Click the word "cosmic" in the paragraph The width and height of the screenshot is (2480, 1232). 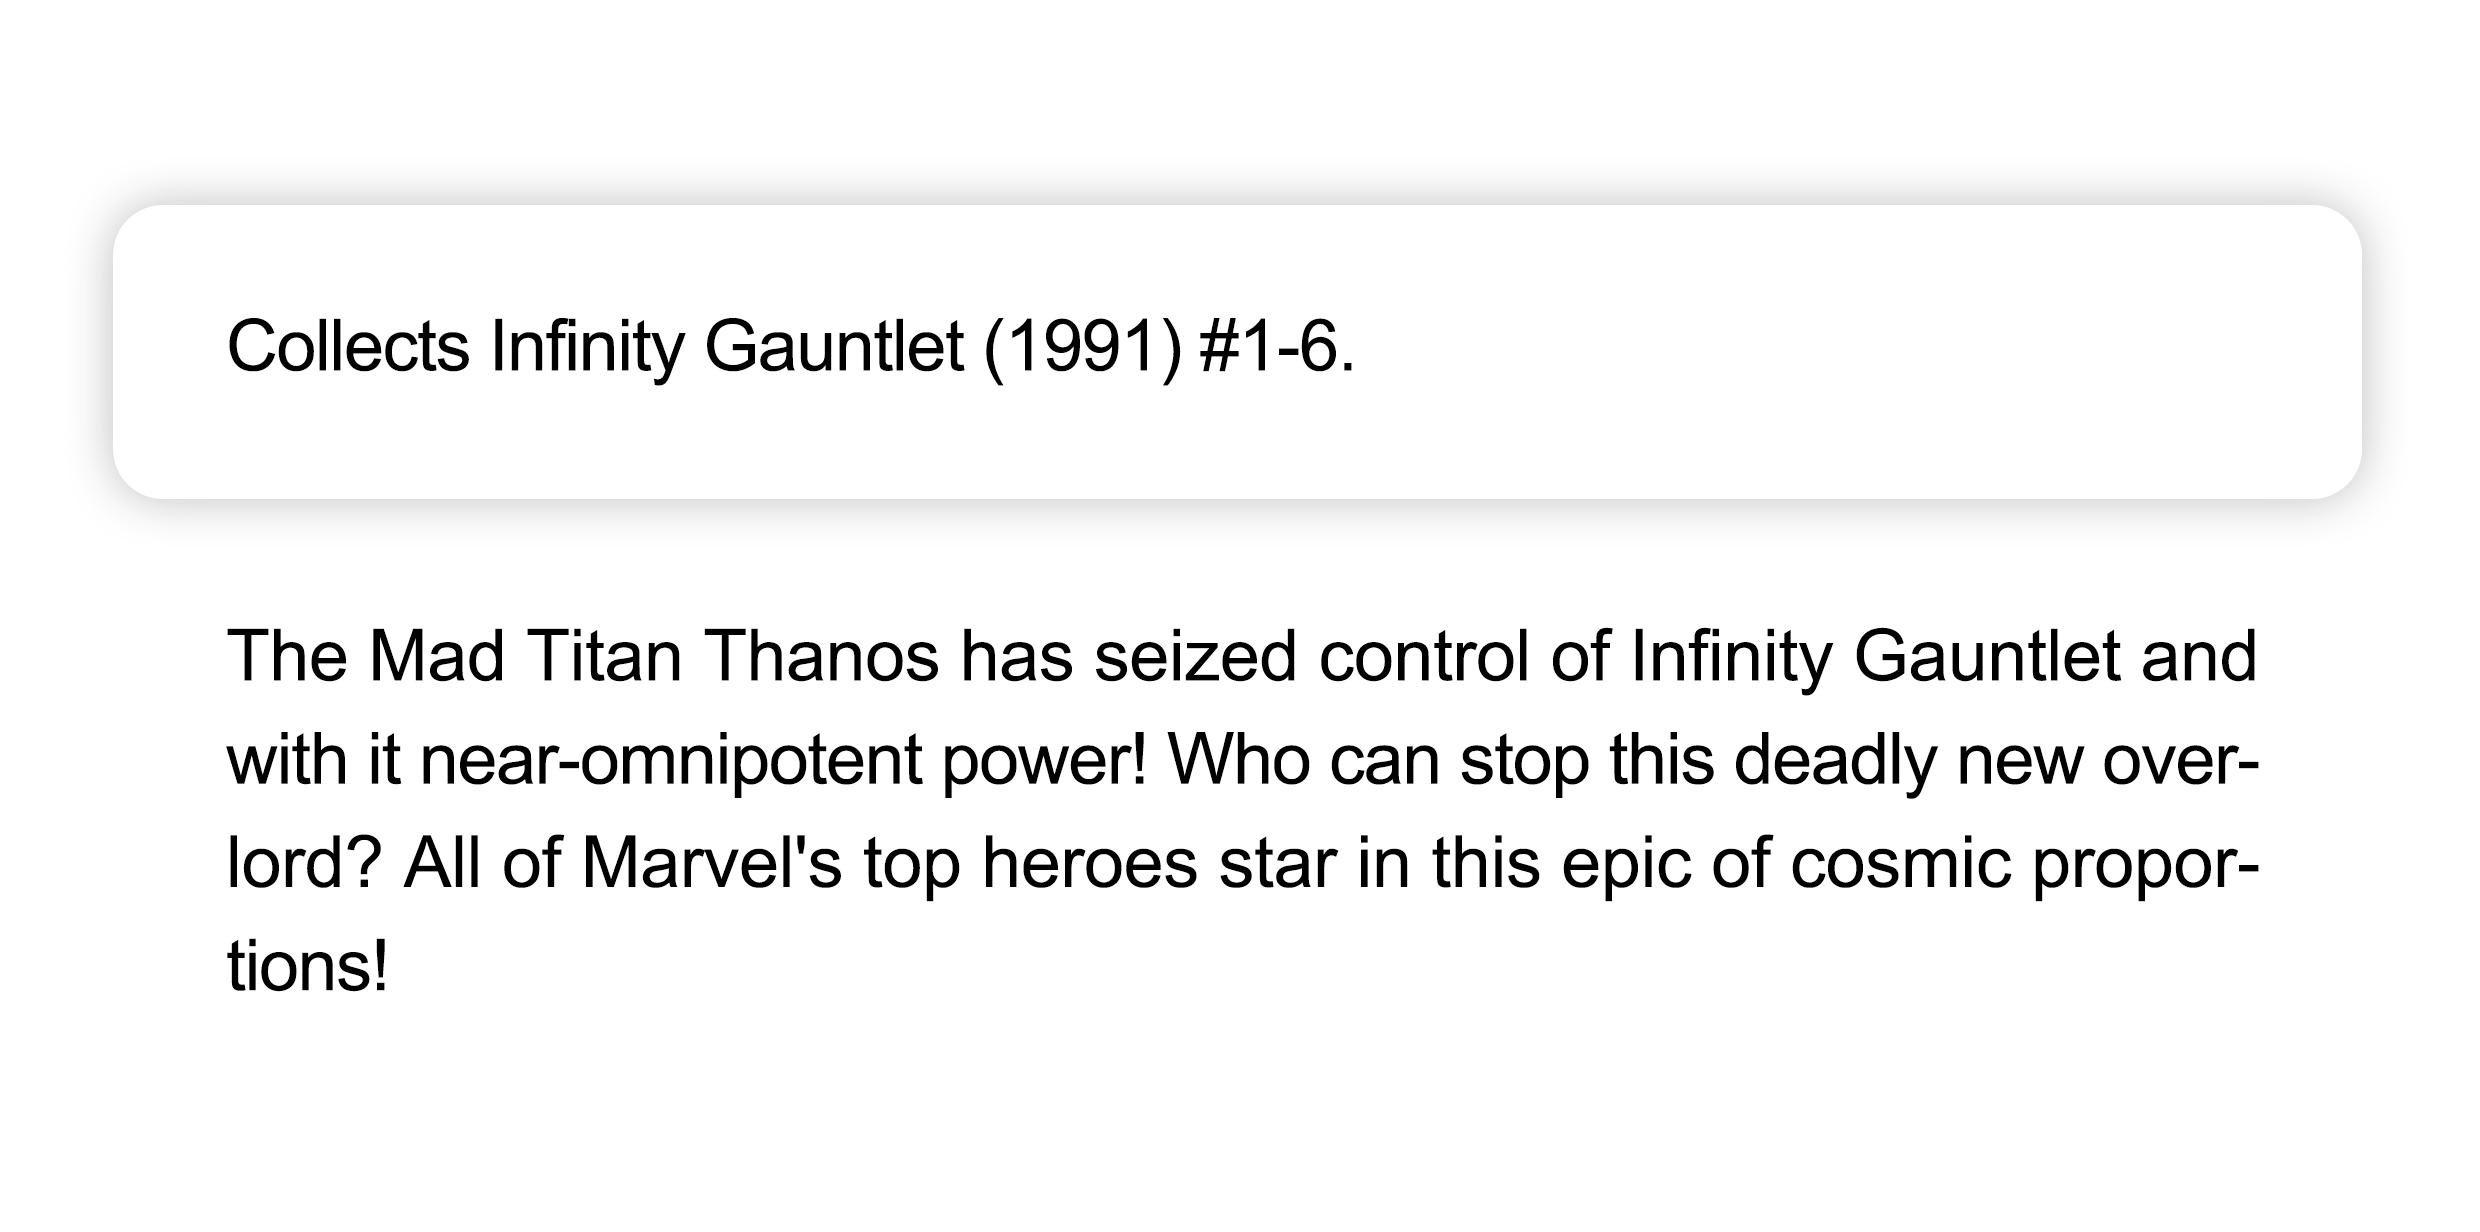point(1900,865)
